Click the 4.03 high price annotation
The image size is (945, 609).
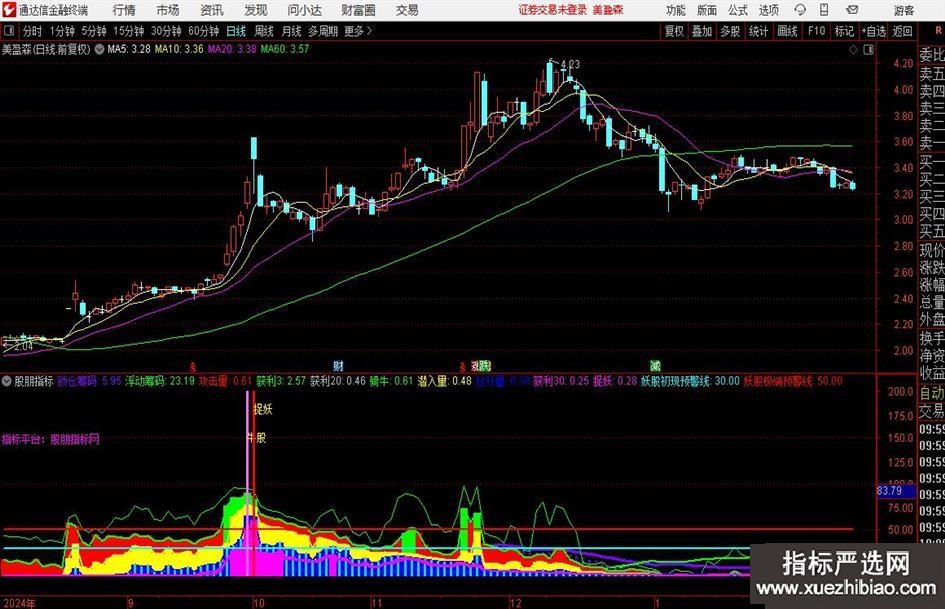570,64
